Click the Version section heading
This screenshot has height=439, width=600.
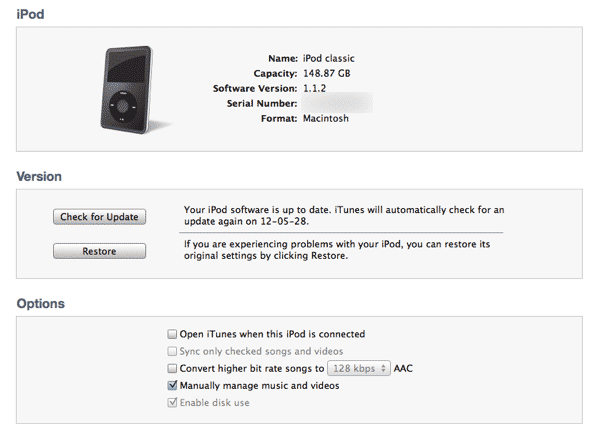40,176
